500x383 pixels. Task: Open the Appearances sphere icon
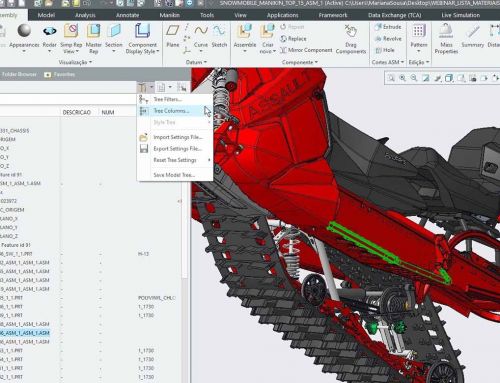coord(24,31)
